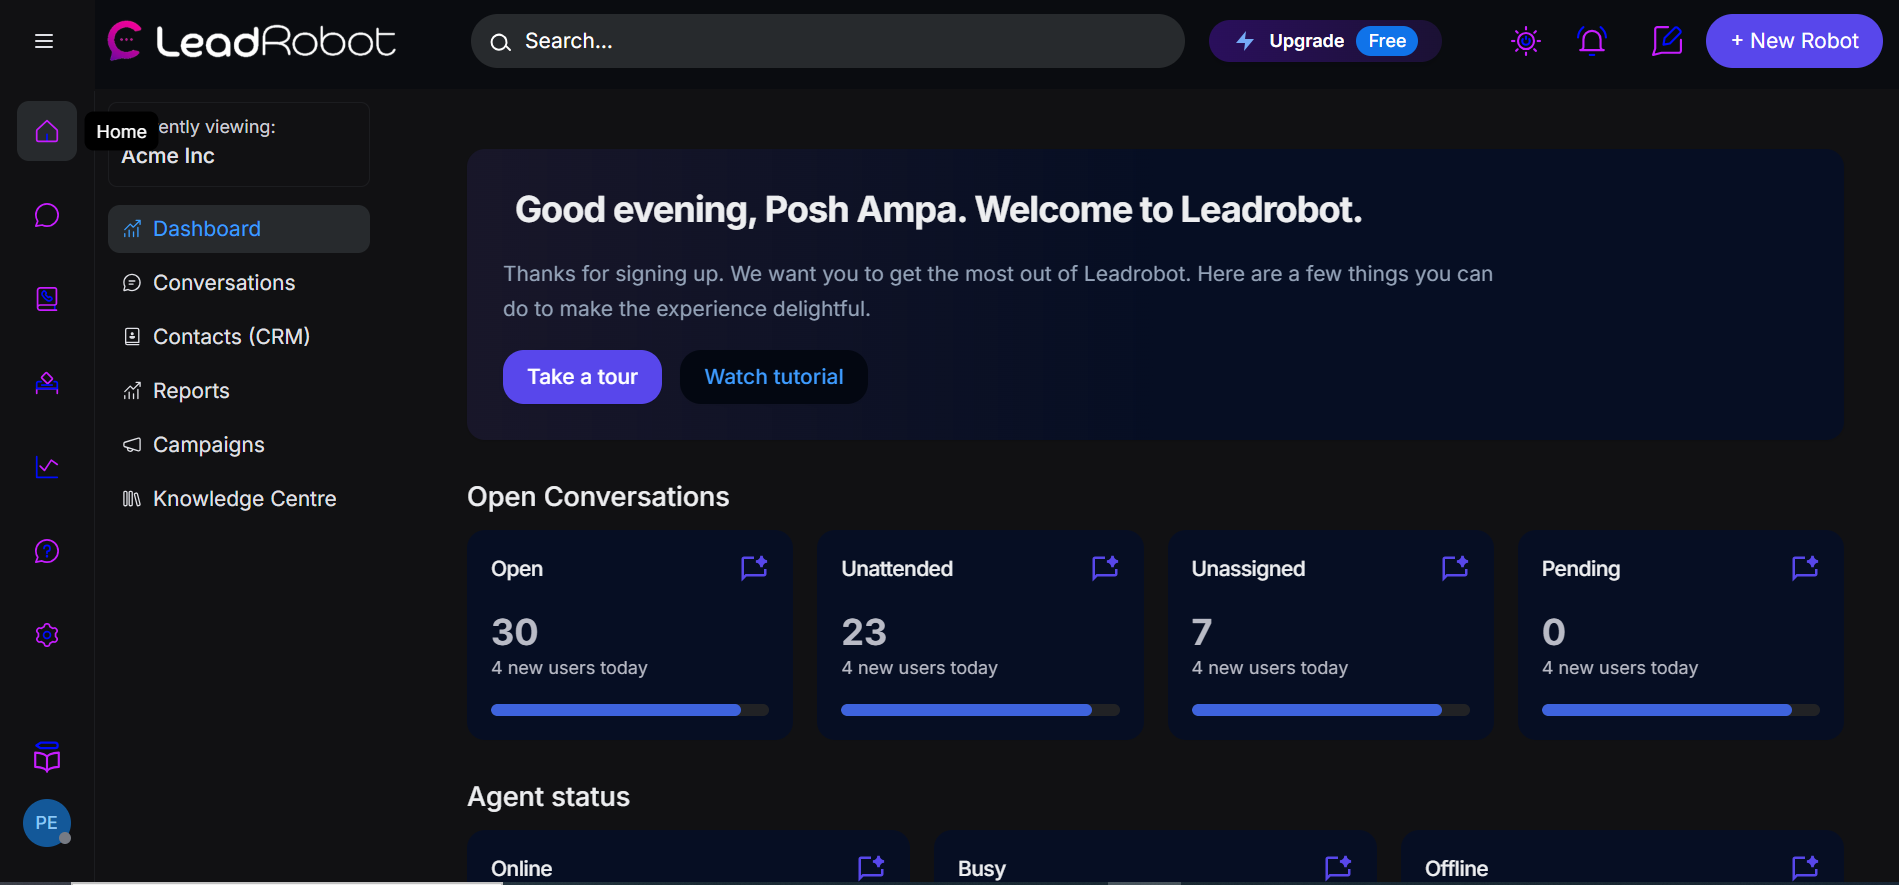
Task: Open the line chart icon in sidebar rail
Action: tap(47, 467)
